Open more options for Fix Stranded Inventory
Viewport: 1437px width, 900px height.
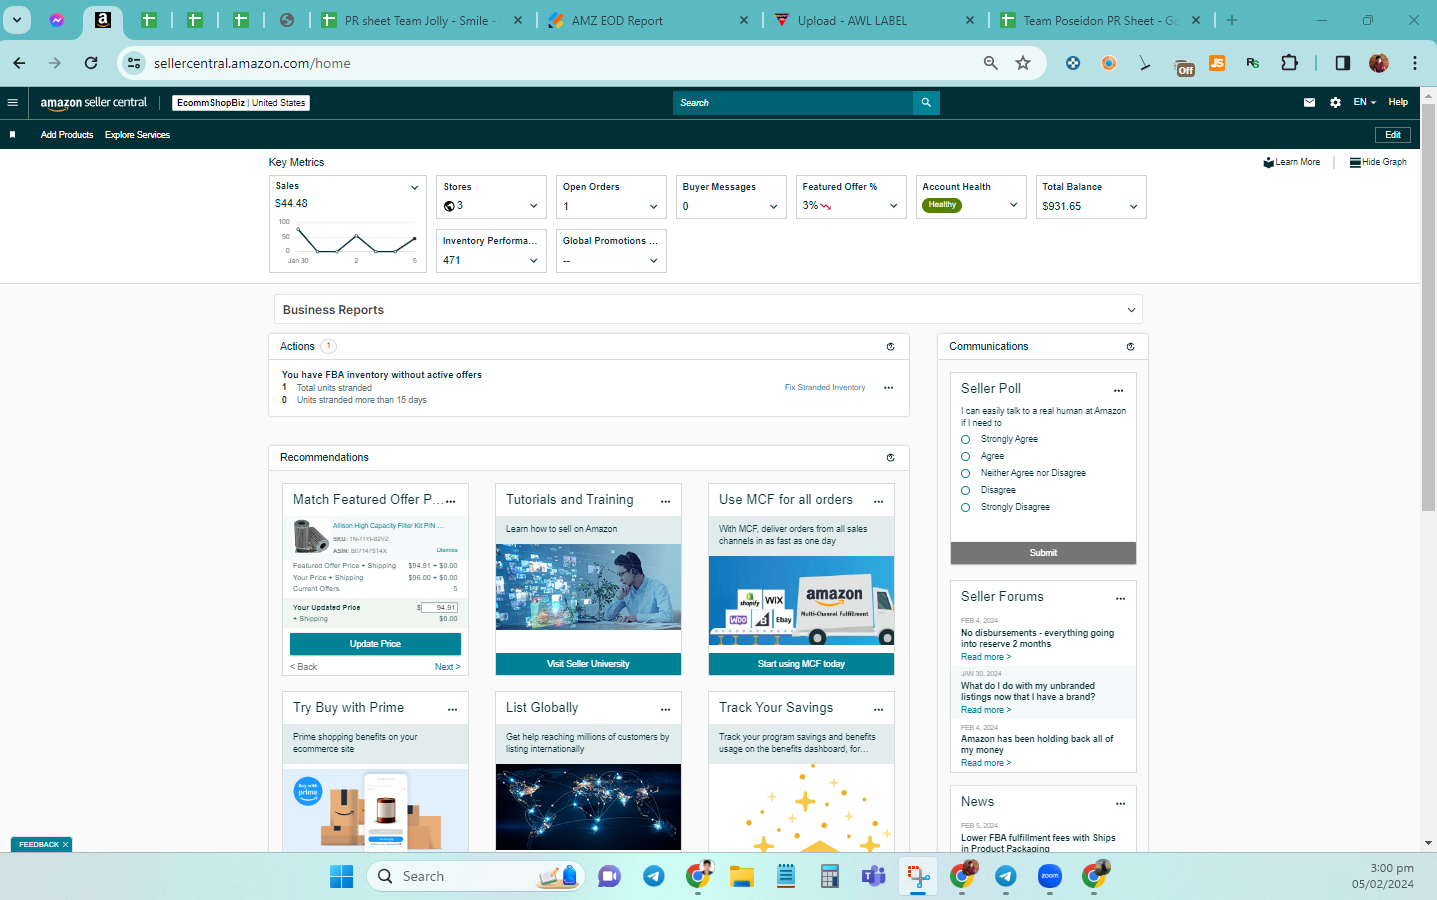(888, 388)
